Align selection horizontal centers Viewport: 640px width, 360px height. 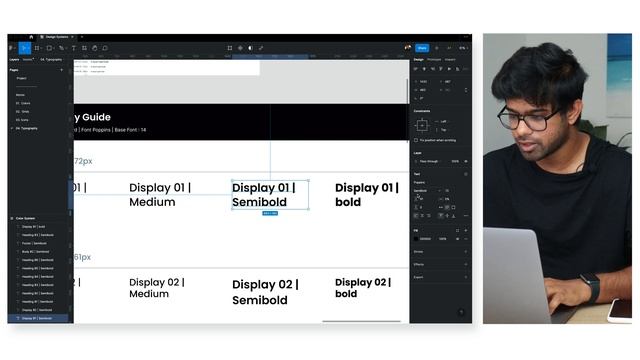pos(424,69)
